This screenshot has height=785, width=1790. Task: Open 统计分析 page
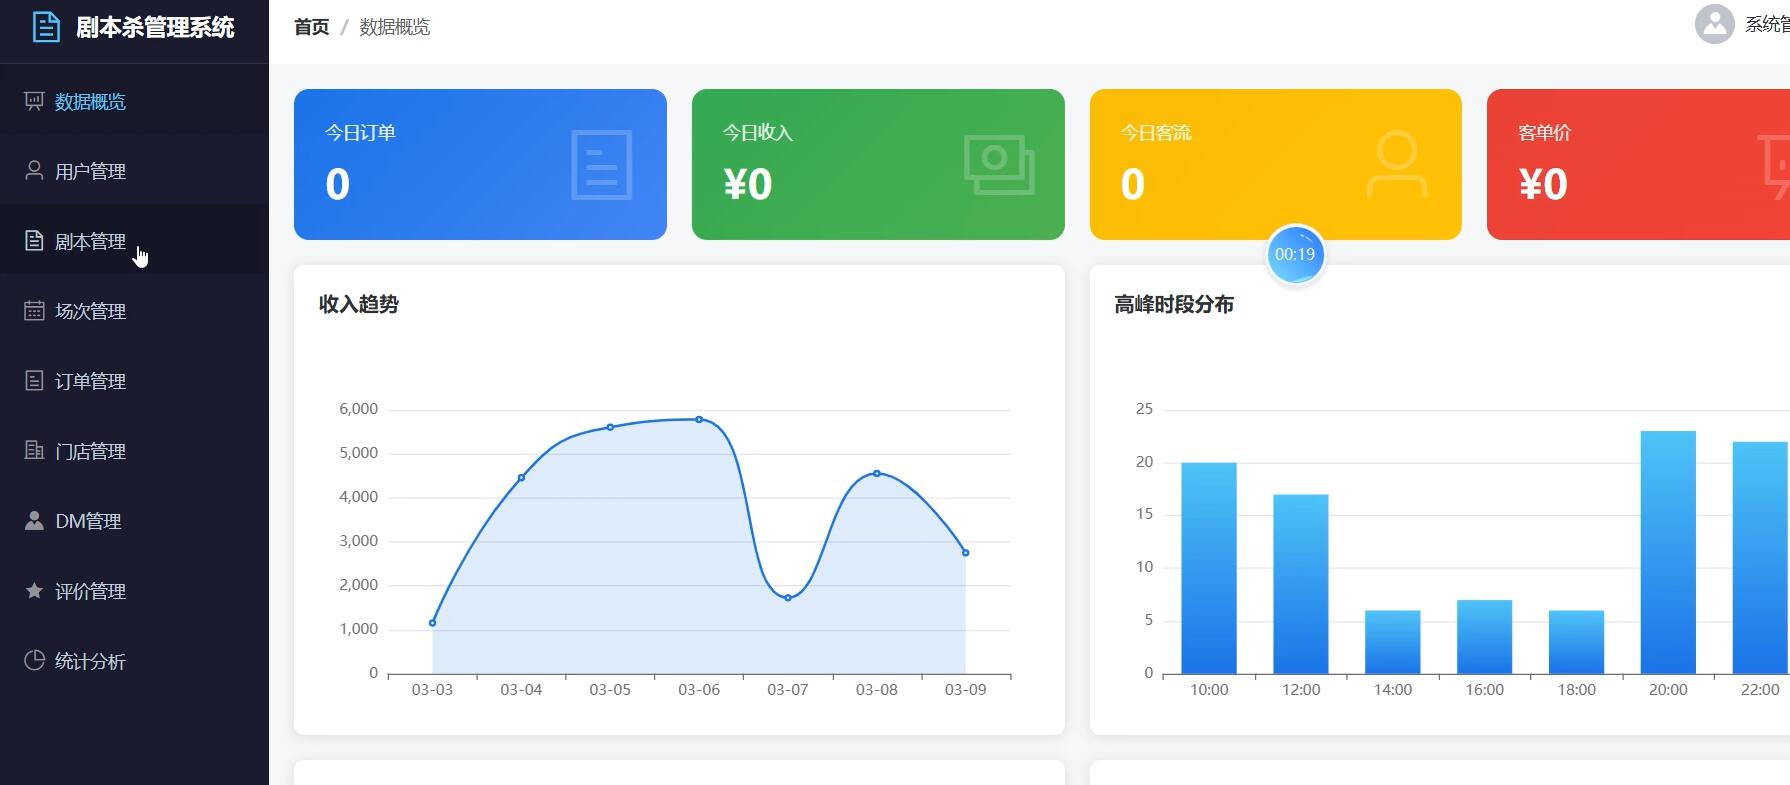click(134, 661)
